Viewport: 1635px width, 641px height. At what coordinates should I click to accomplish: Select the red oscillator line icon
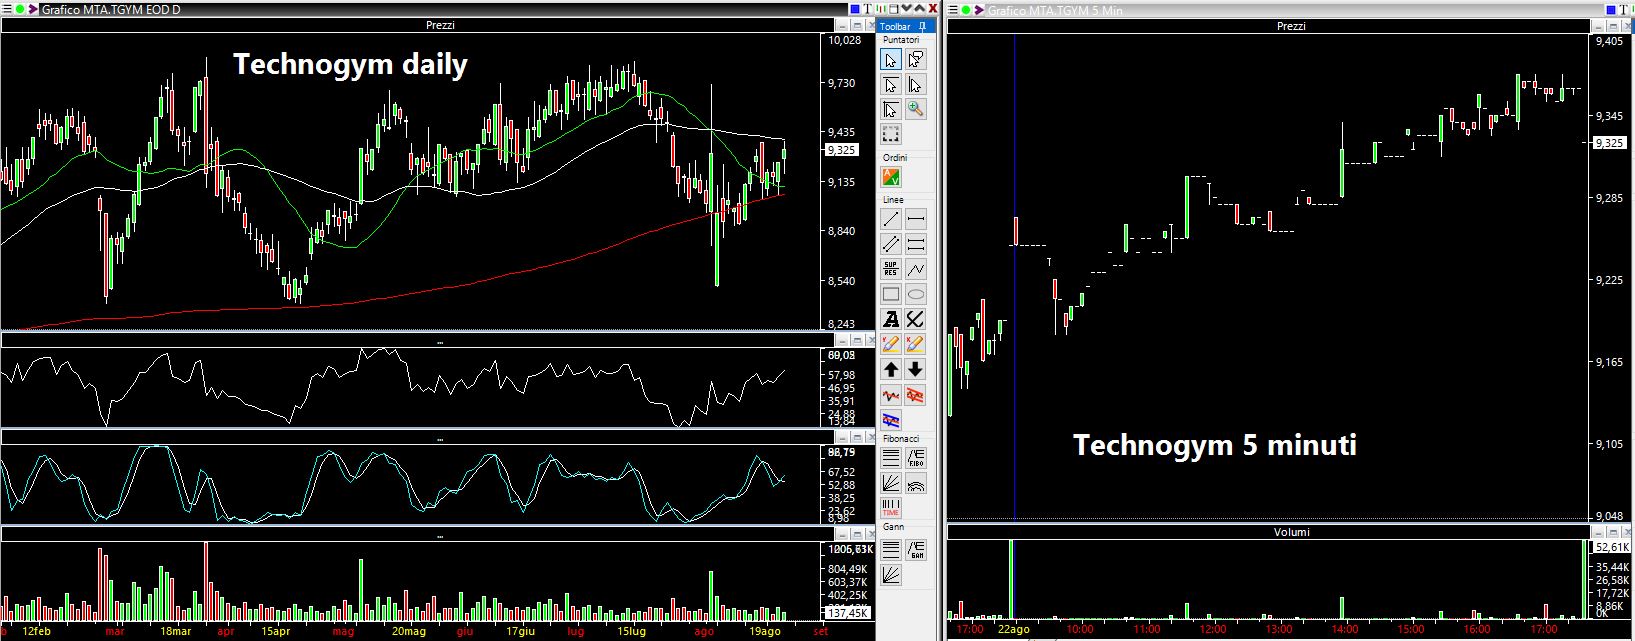click(x=891, y=395)
